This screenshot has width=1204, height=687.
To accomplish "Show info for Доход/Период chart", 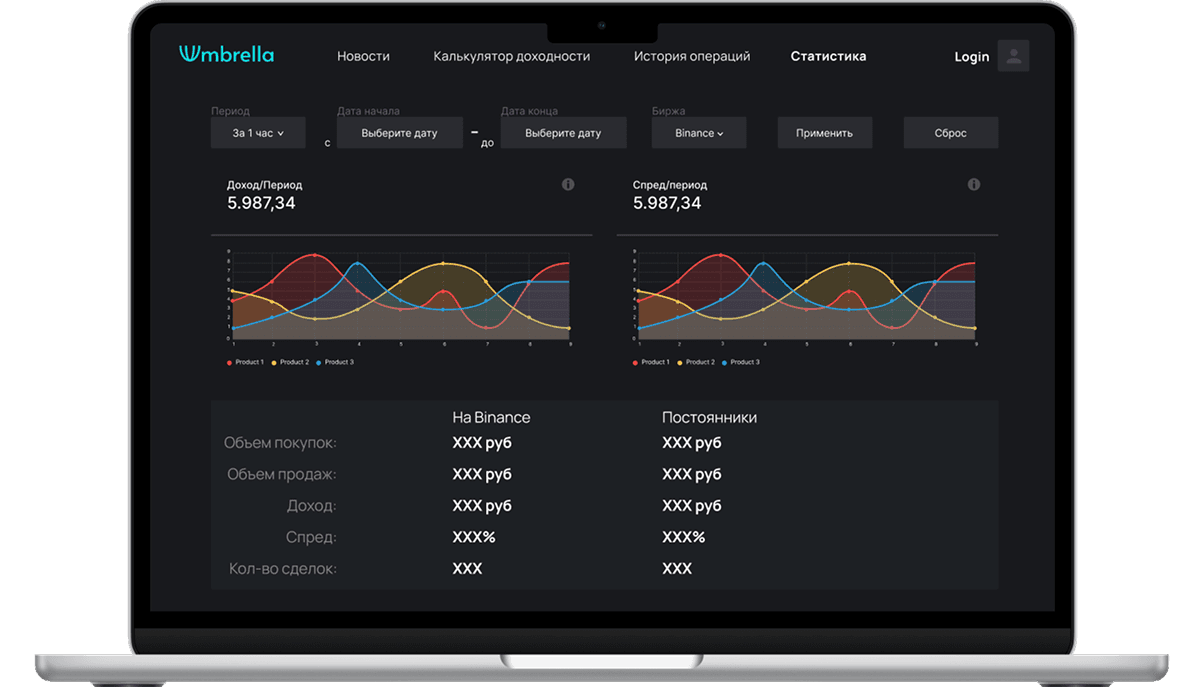I will coord(568,185).
